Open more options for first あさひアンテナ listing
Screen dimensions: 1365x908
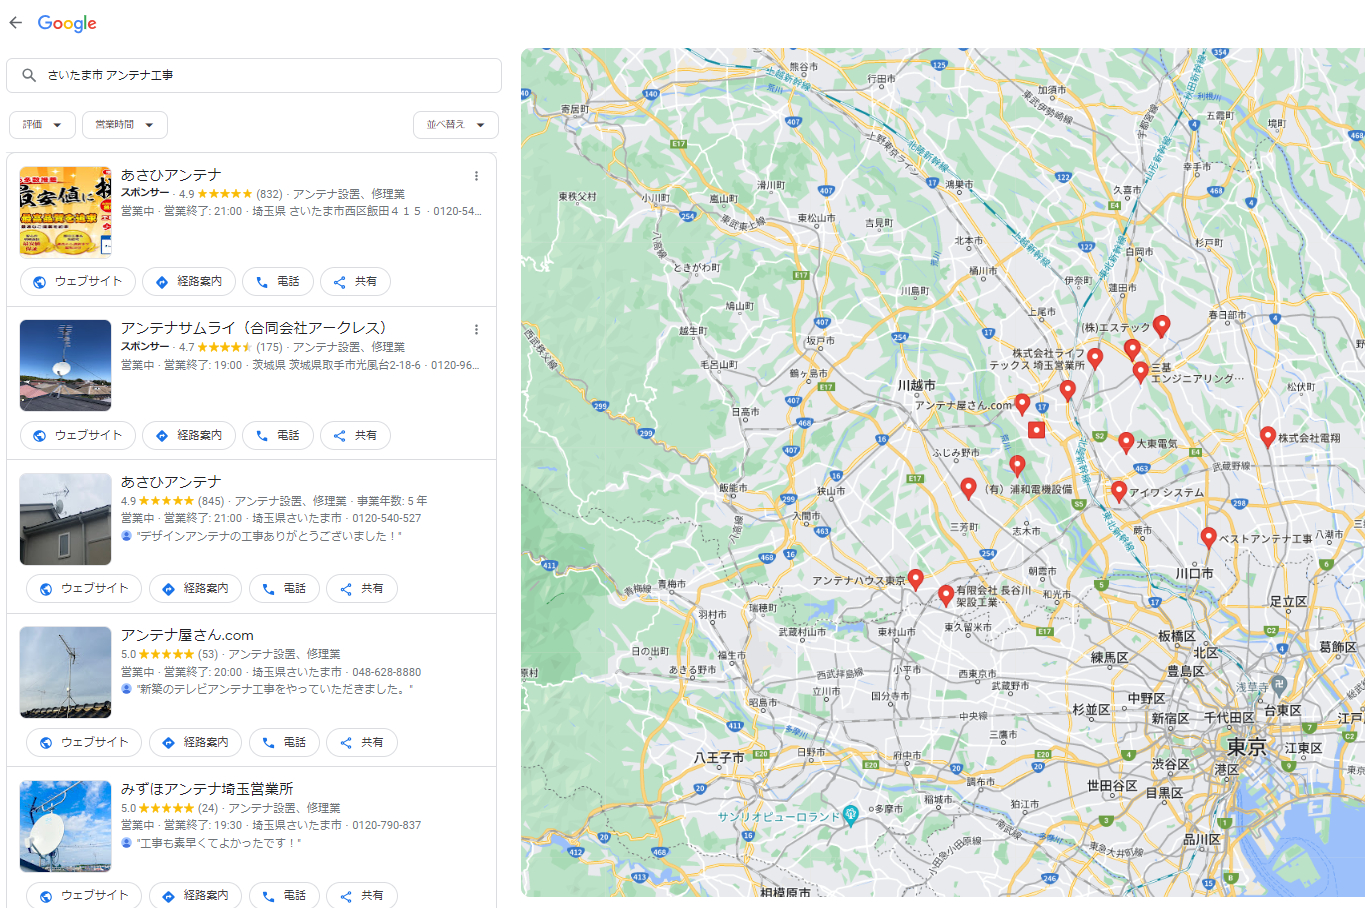pyautogui.click(x=476, y=176)
